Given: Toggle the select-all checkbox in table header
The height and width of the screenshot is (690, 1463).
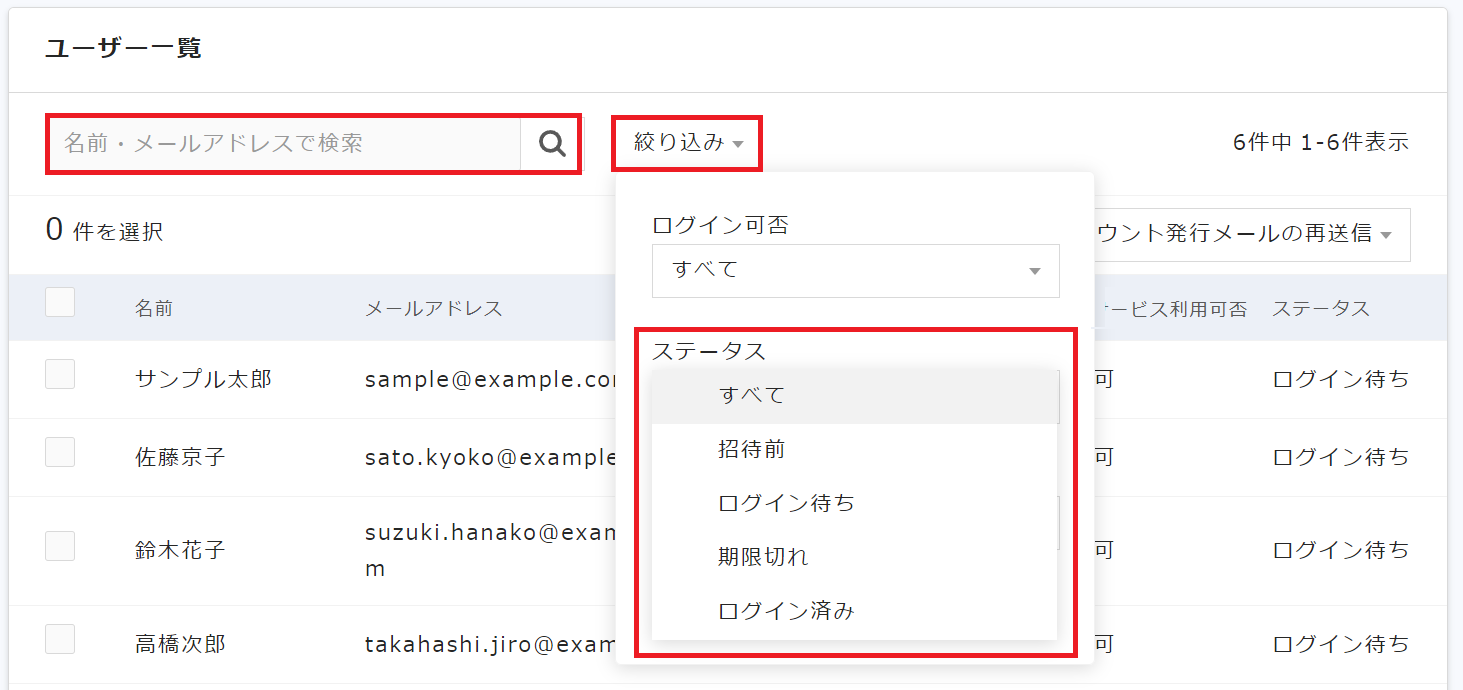Looking at the screenshot, I should pos(60,302).
